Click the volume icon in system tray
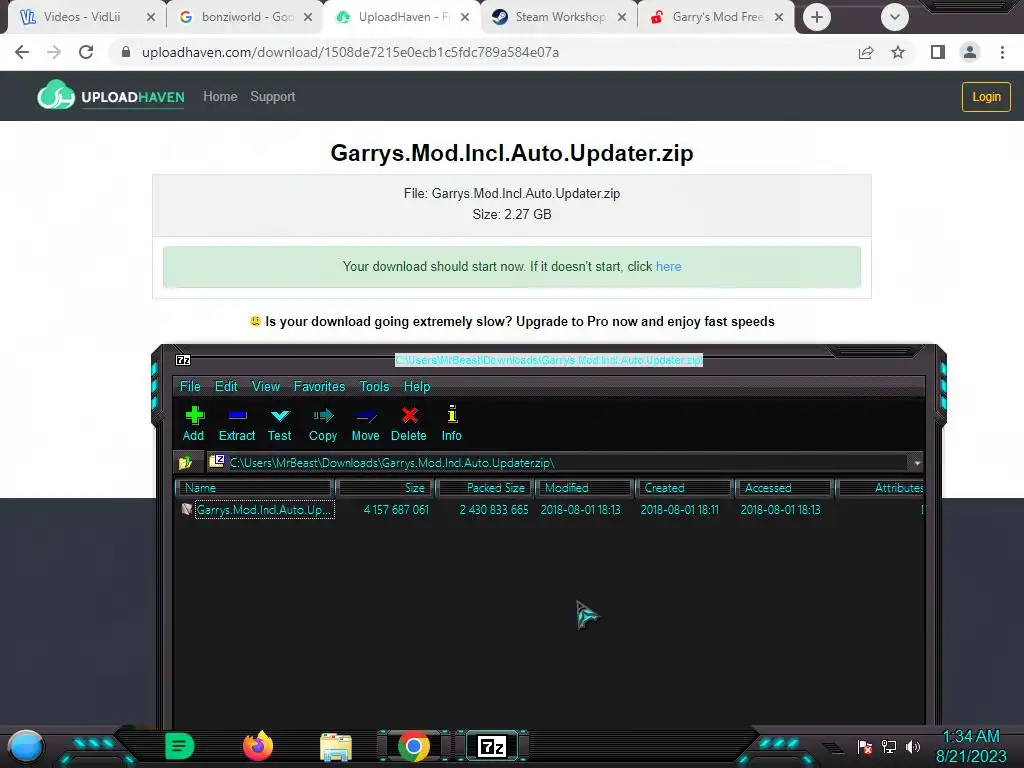The width and height of the screenshot is (1024, 768). tap(913, 746)
